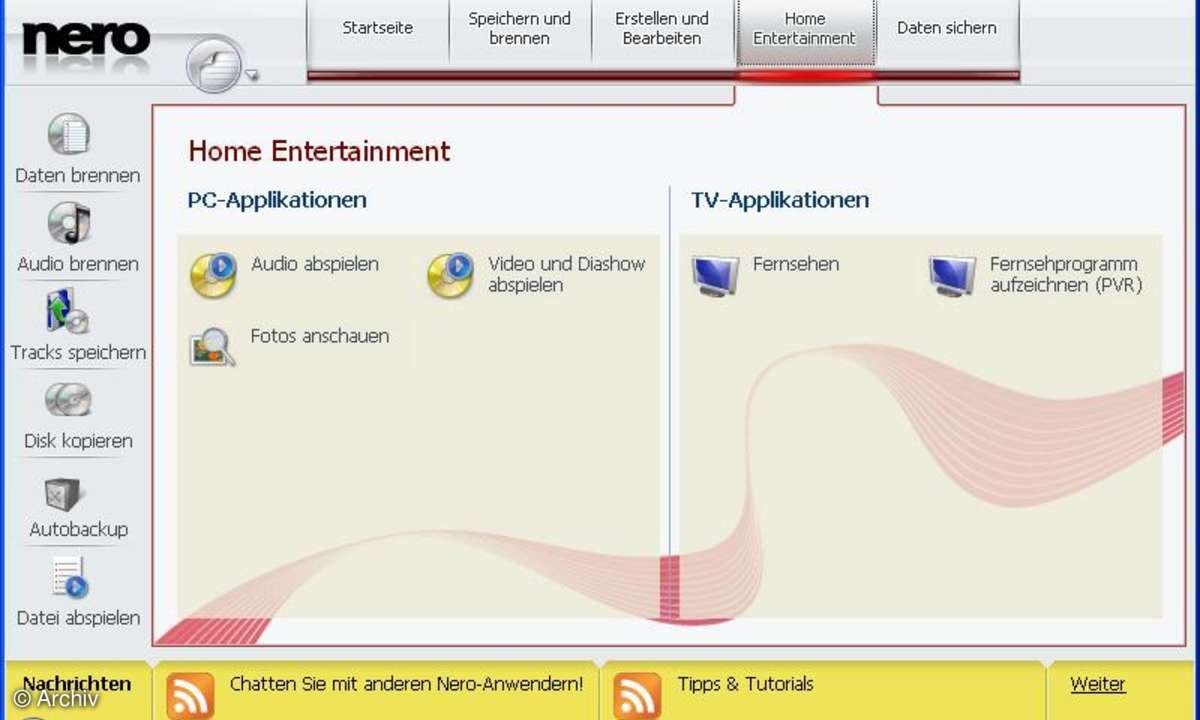Click the TV-Applikationen heading
Viewport: 1200px width, 720px height.
[780, 200]
